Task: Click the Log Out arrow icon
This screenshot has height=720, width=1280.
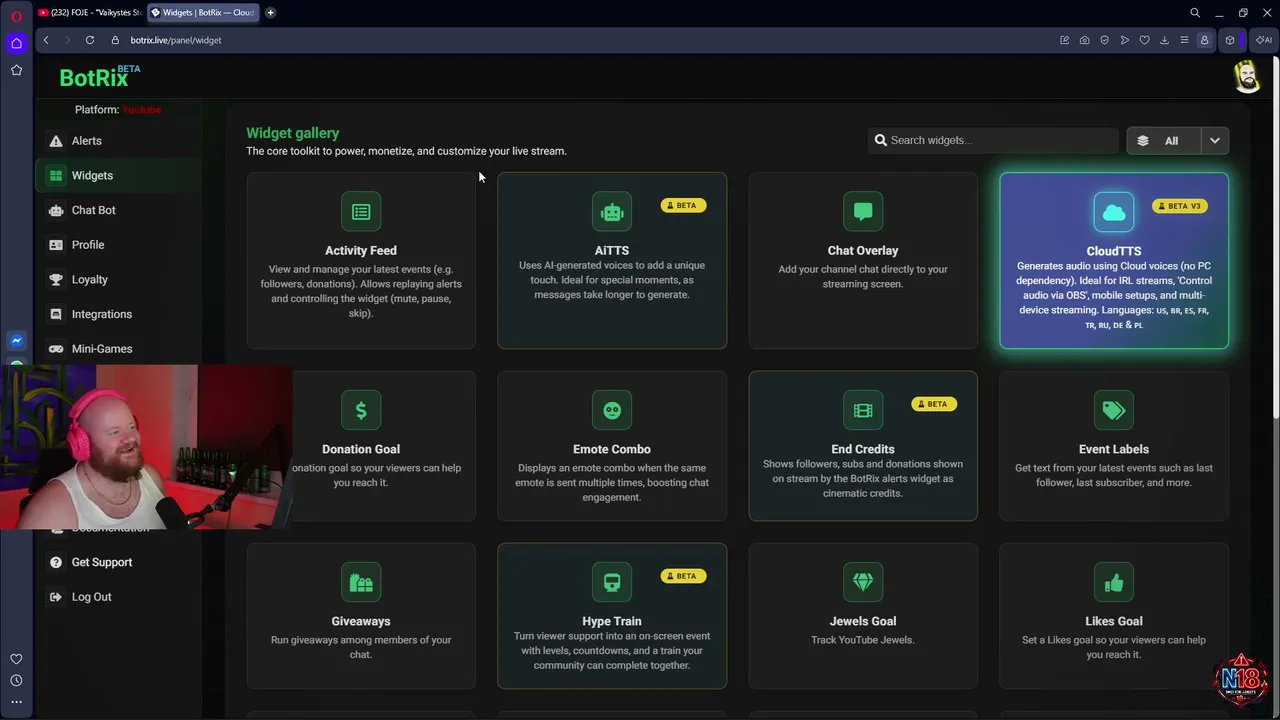Action: (x=56, y=597)
